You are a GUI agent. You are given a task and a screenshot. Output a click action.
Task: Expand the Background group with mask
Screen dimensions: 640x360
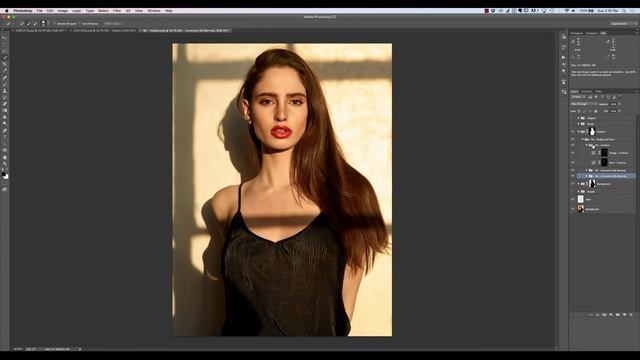[x=578, y=184]
